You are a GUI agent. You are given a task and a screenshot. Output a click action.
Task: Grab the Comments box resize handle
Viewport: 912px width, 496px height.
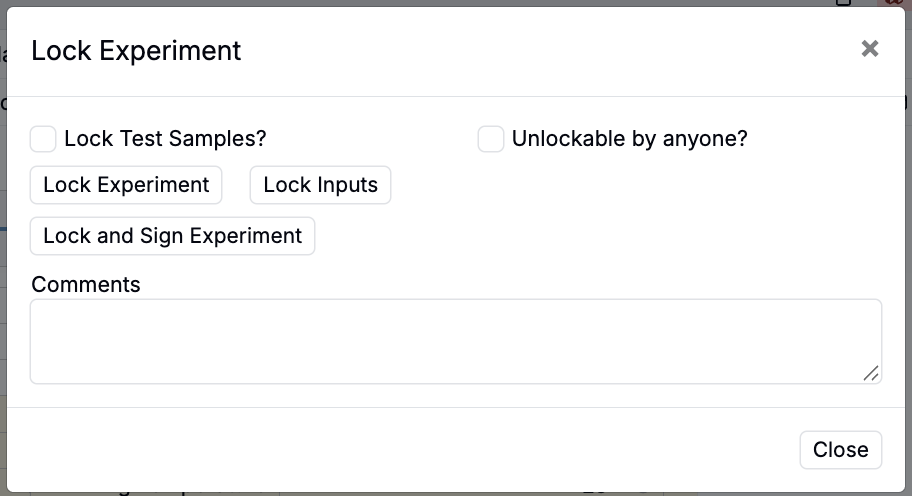click(871, 373)
